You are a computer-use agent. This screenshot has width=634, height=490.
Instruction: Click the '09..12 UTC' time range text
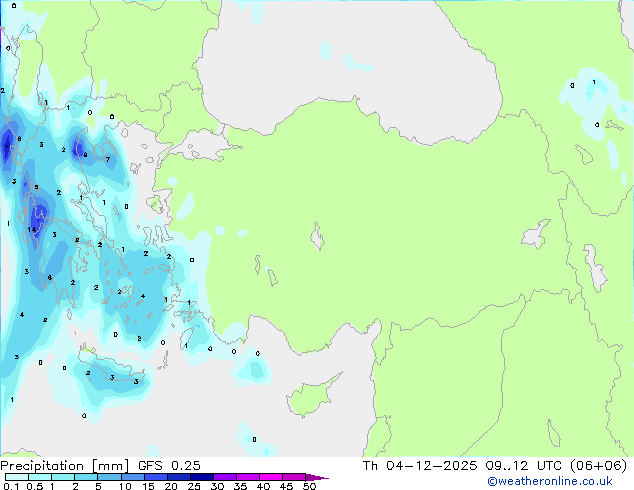tap(524, 466)
